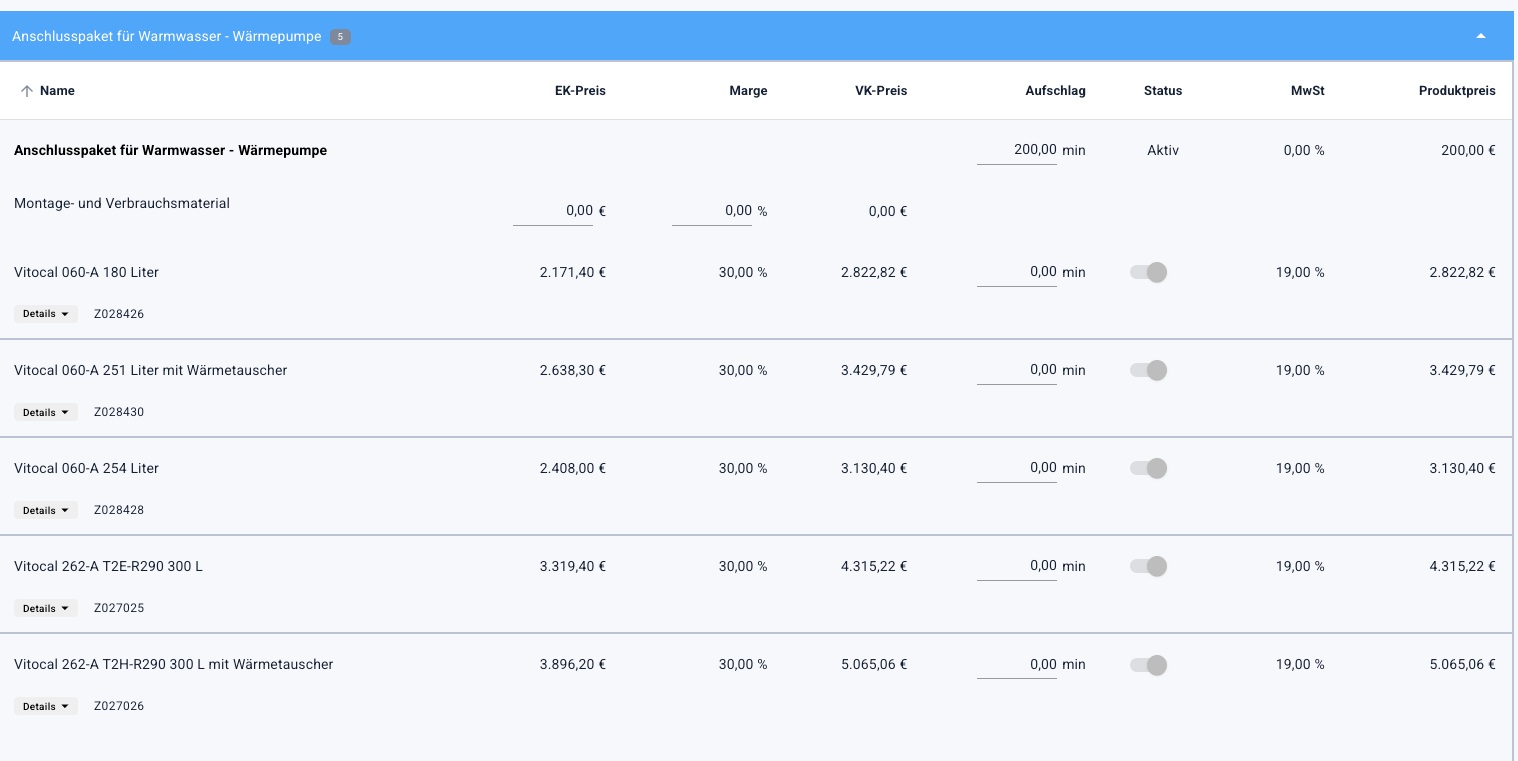The width and height of the screenshot is (1518, 761).
Task: Open Details for Vitocal 262-A T2H-R290
Action: coord(46,706)
